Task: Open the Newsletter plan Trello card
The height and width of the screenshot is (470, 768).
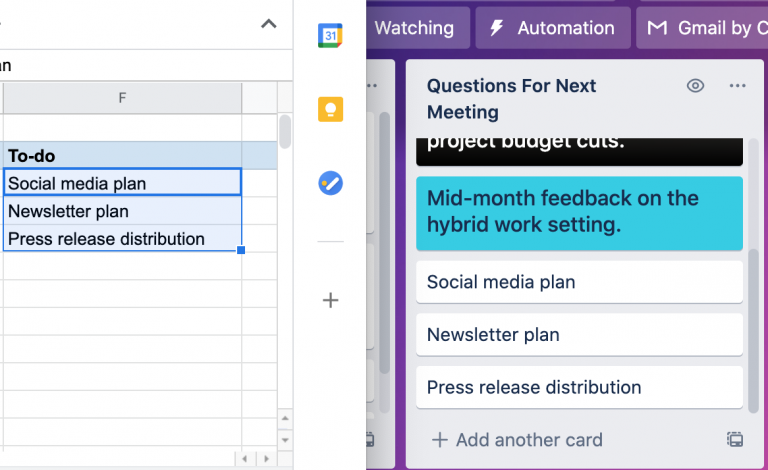Action: coord(579,335)
